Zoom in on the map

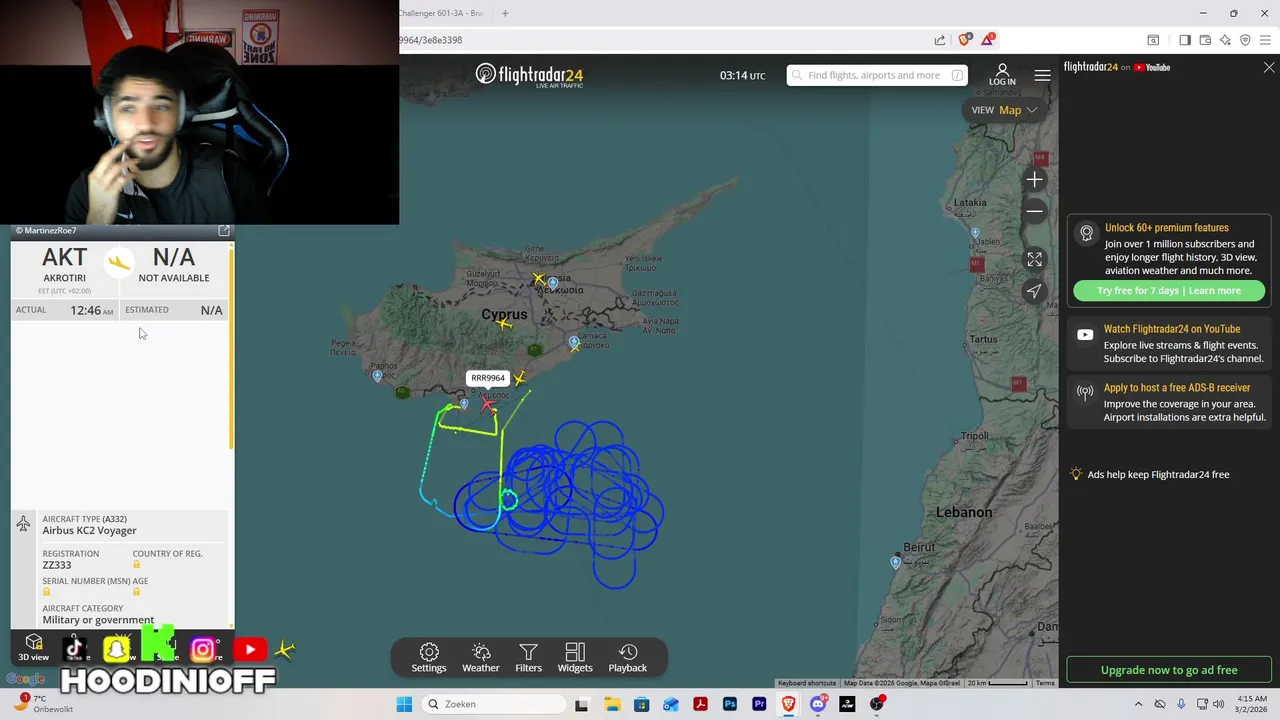pos(1035,180)
